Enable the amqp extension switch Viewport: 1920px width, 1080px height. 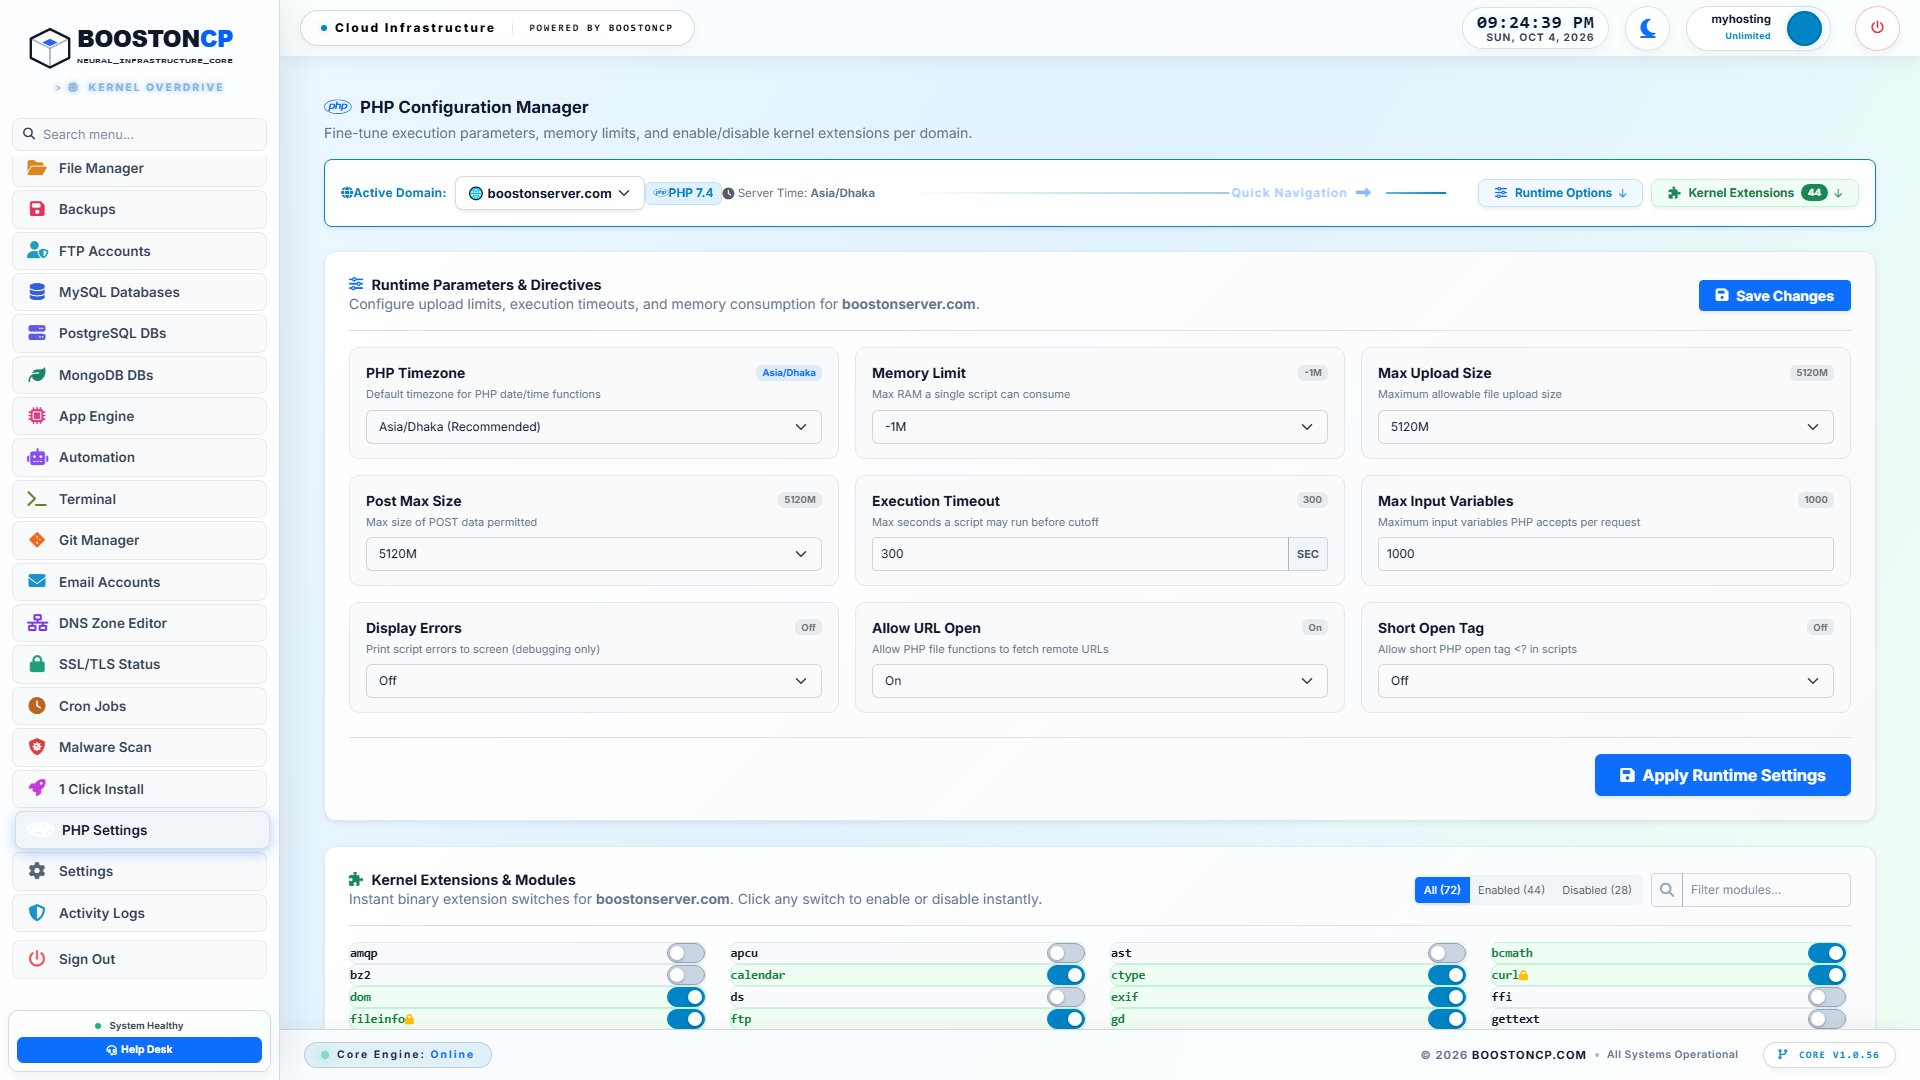[686, 953]
